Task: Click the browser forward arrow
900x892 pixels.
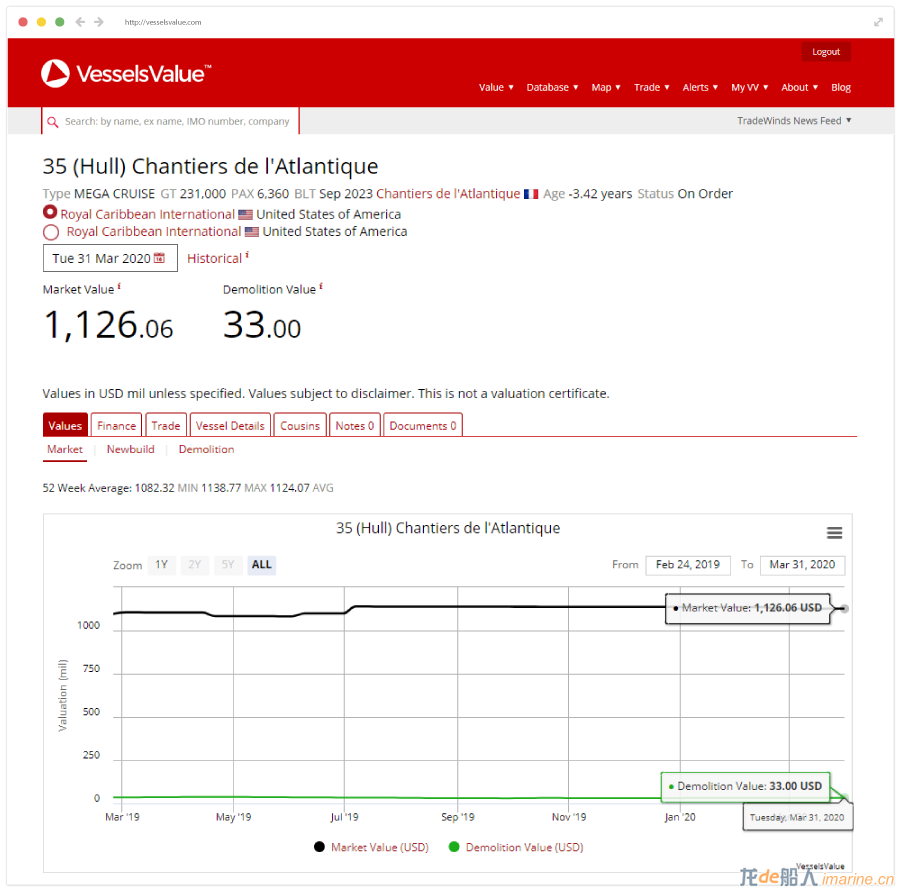Action: [x=99, y=22]
